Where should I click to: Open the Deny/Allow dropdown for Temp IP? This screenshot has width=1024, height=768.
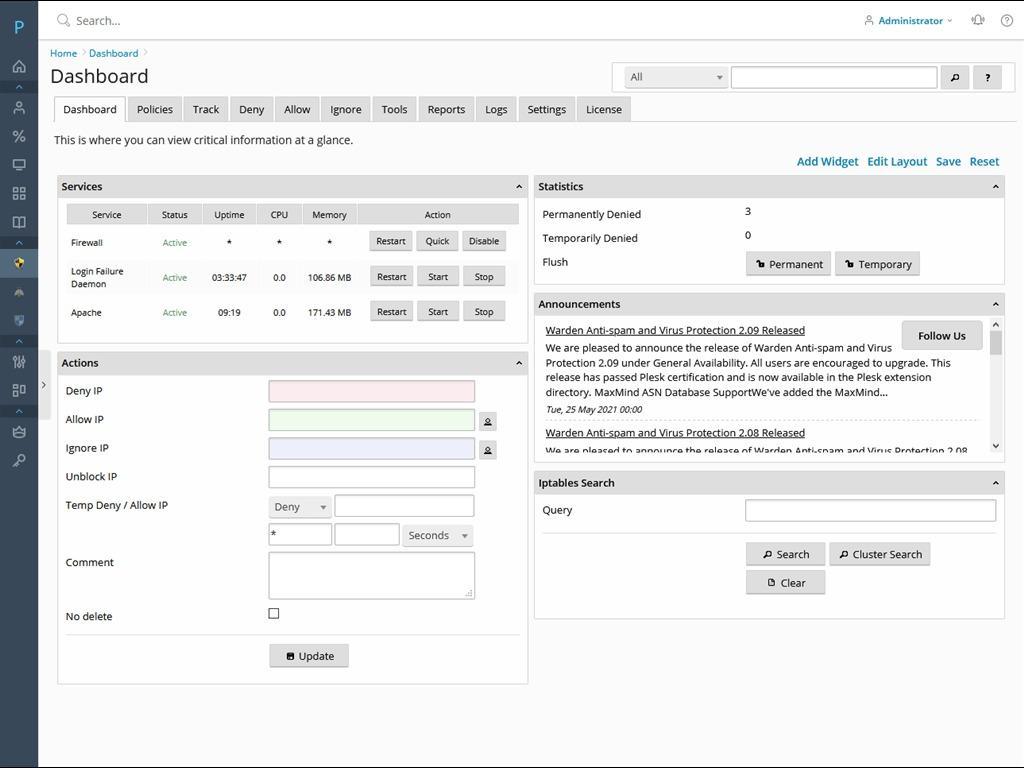(300, 507)
